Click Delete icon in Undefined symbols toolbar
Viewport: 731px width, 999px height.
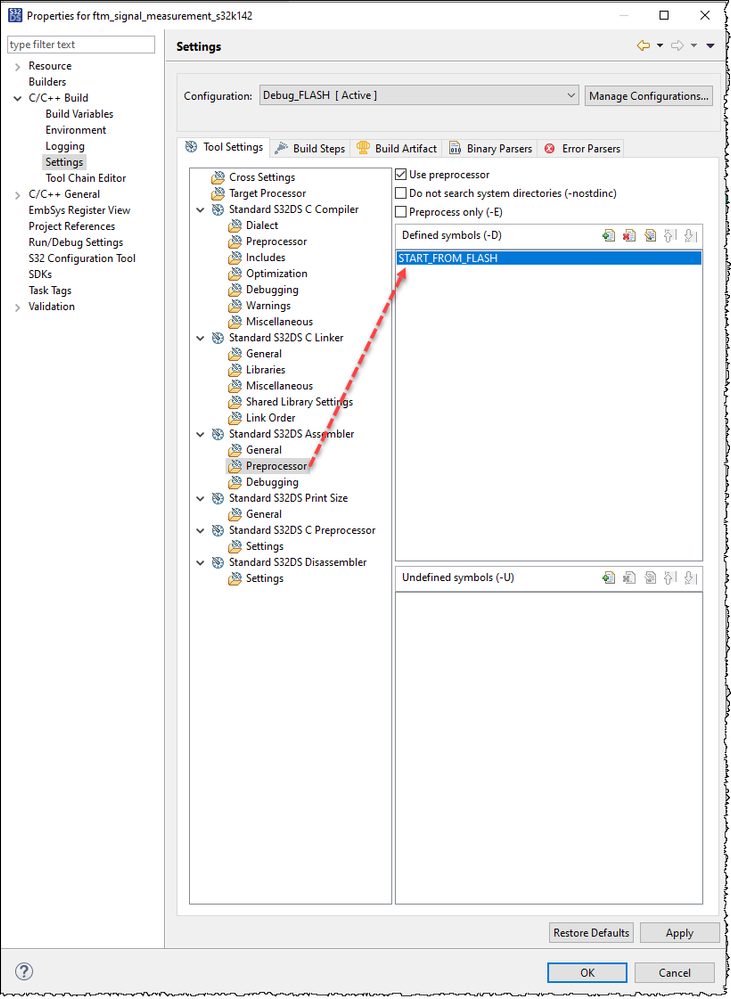pyautogui.click(x=629, y=578)
